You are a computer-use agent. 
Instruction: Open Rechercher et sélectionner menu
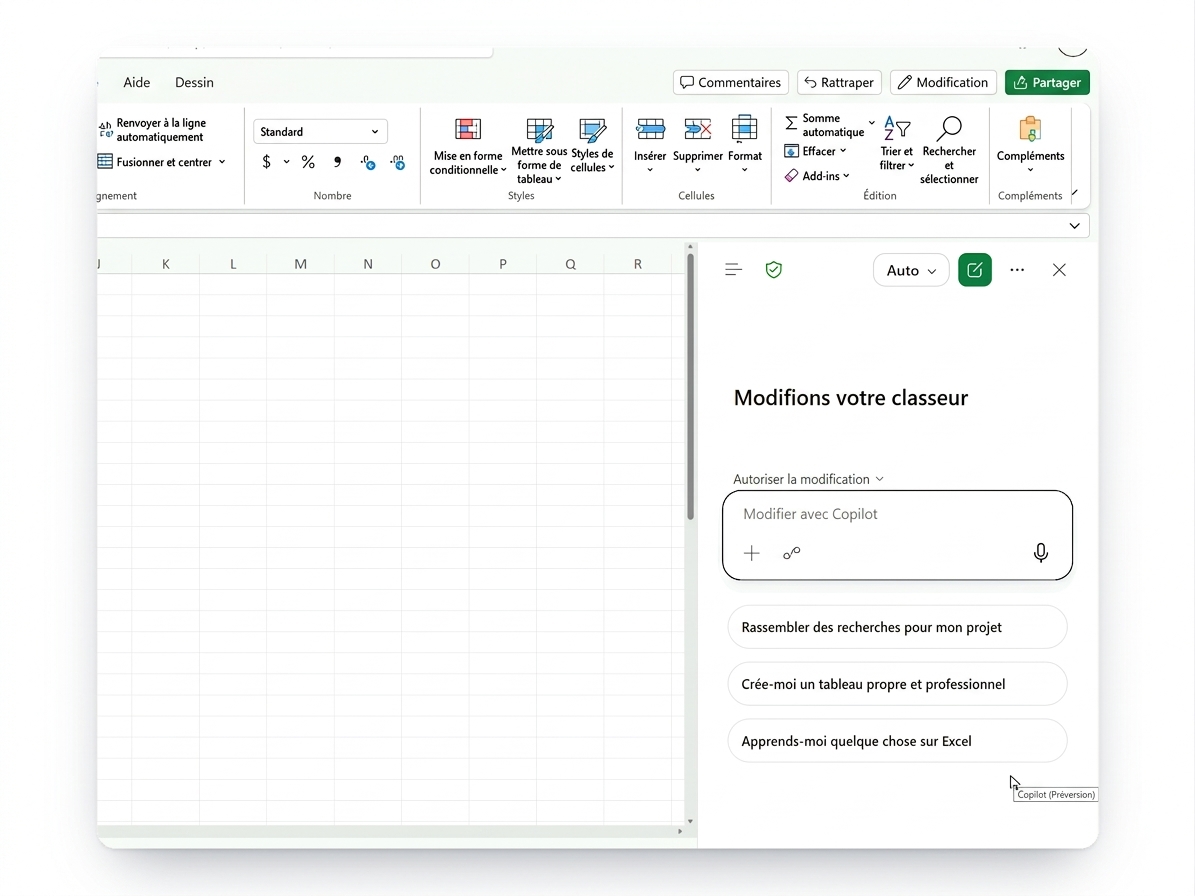click(x=949, y=150)
